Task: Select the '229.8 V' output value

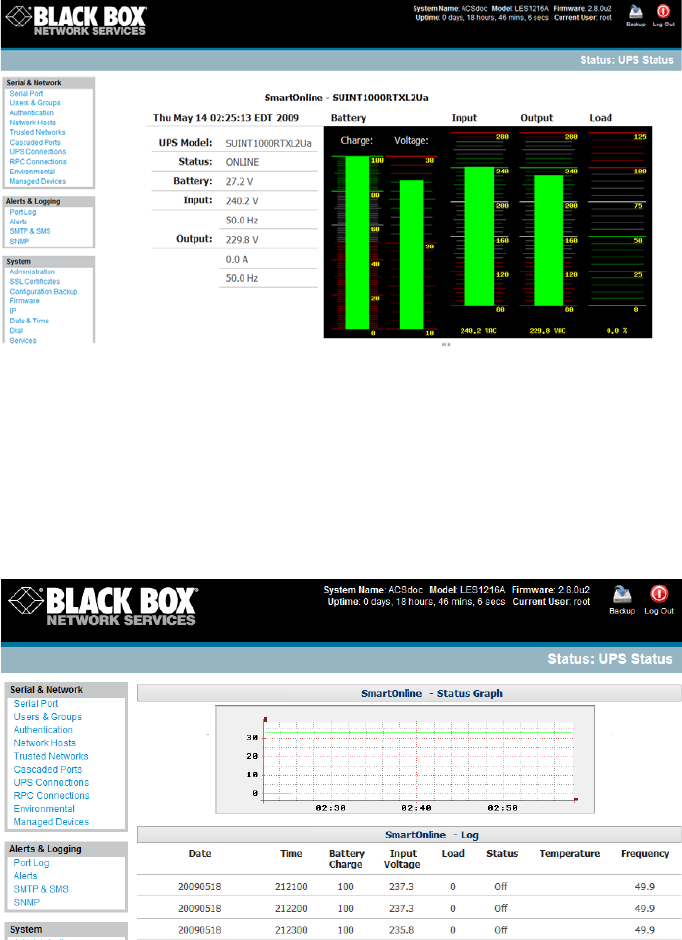Action: [242, 240]
